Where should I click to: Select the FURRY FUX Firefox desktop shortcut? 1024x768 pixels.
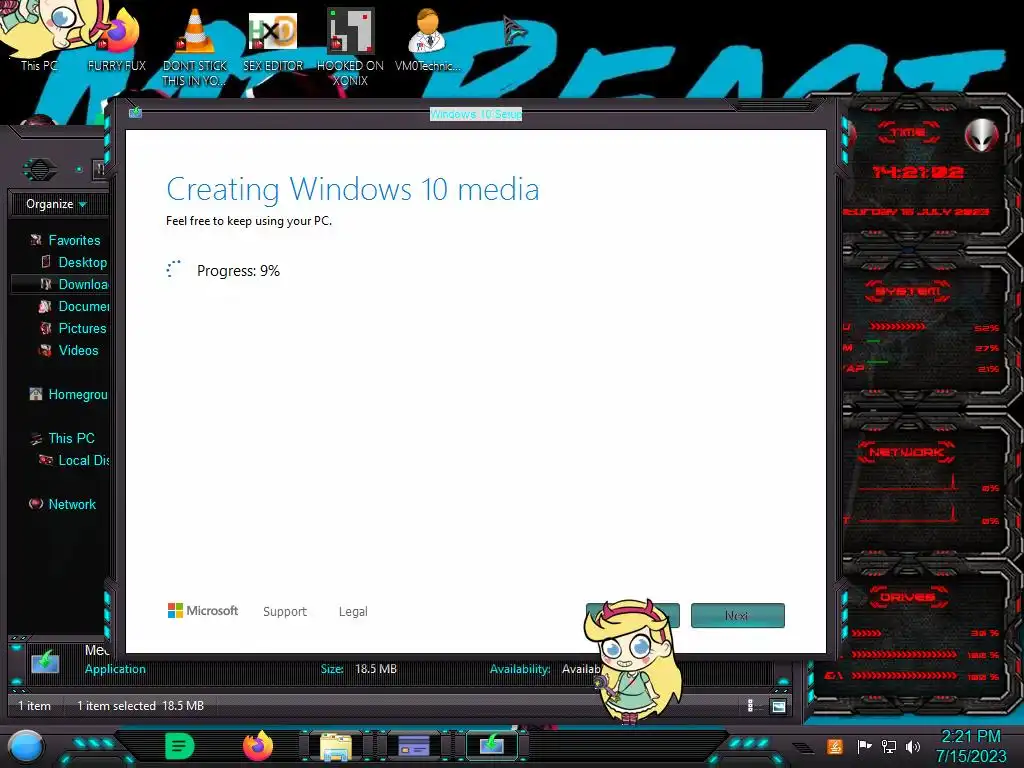117,40
